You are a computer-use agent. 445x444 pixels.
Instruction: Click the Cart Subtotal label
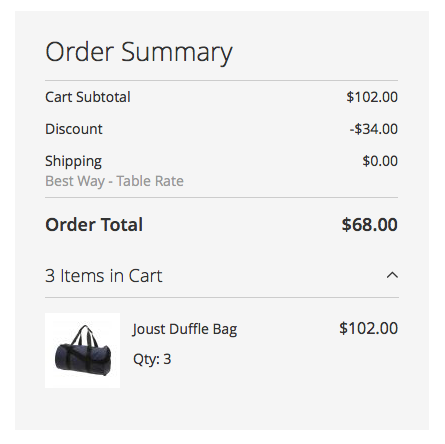(x=88, y=97)
